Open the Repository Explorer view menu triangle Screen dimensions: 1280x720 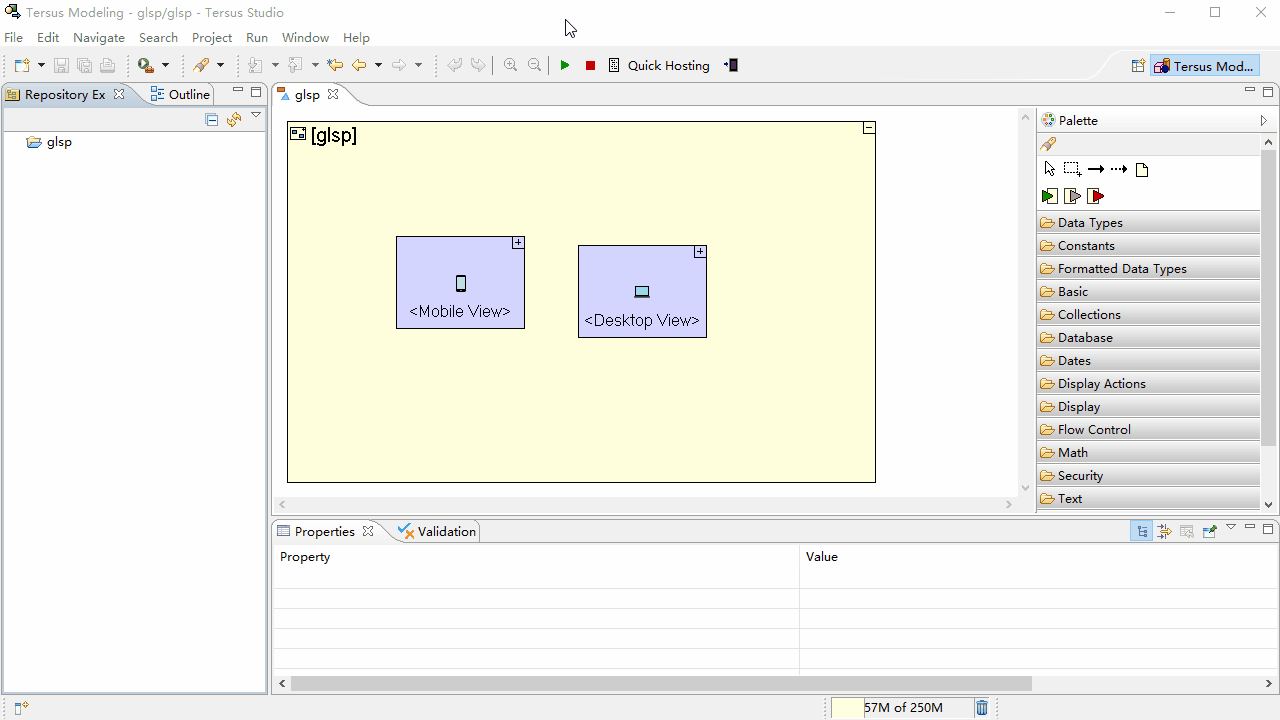tap(256, 115)
